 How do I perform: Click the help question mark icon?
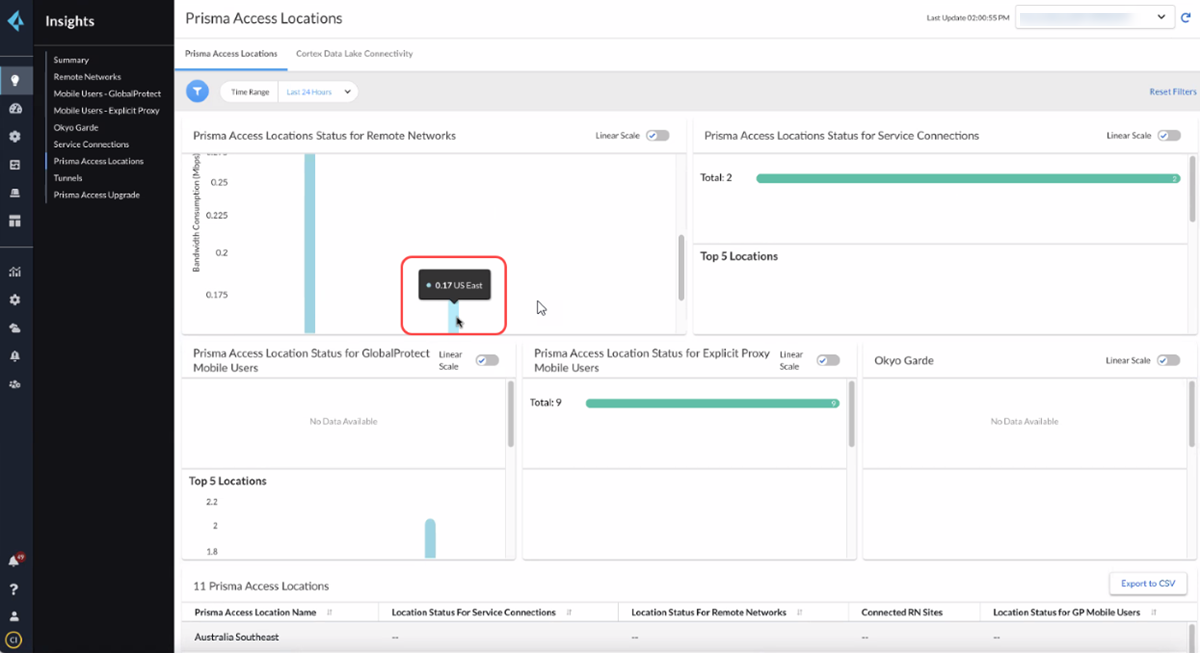pyautogui.click(x=15, y=589)
